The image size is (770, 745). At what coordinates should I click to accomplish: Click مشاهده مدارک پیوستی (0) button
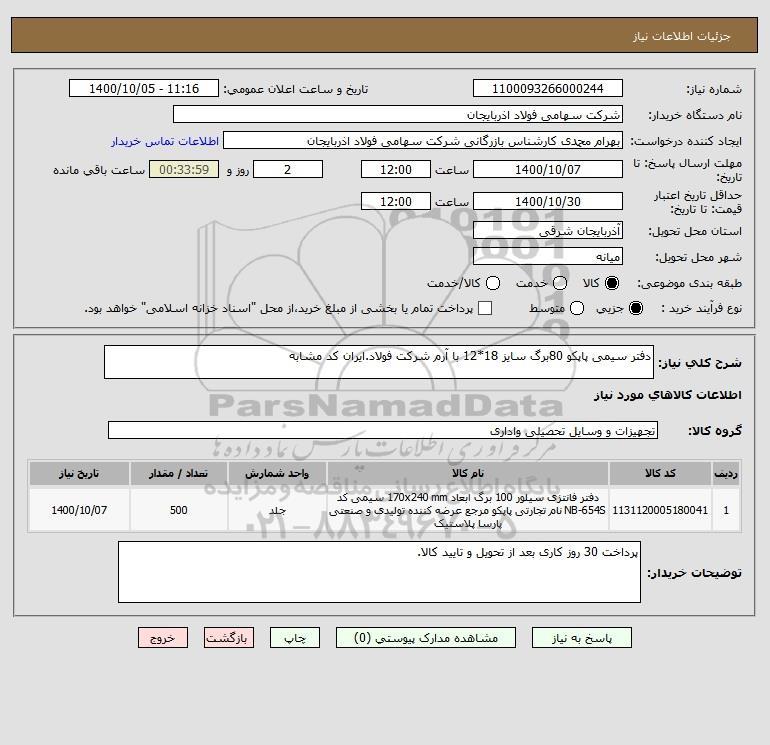tap(426, 638)
